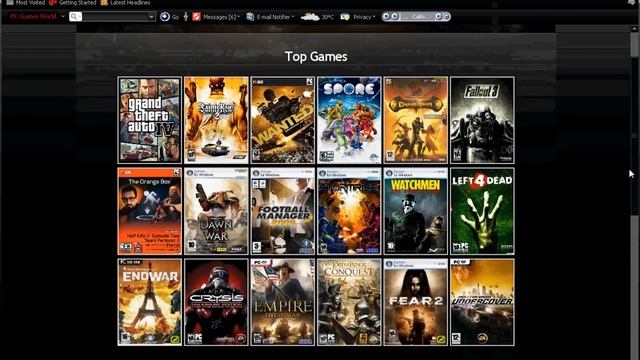Click the radio player first left button
The height and width of the screenshot is (360, 640).
point(386,16)
